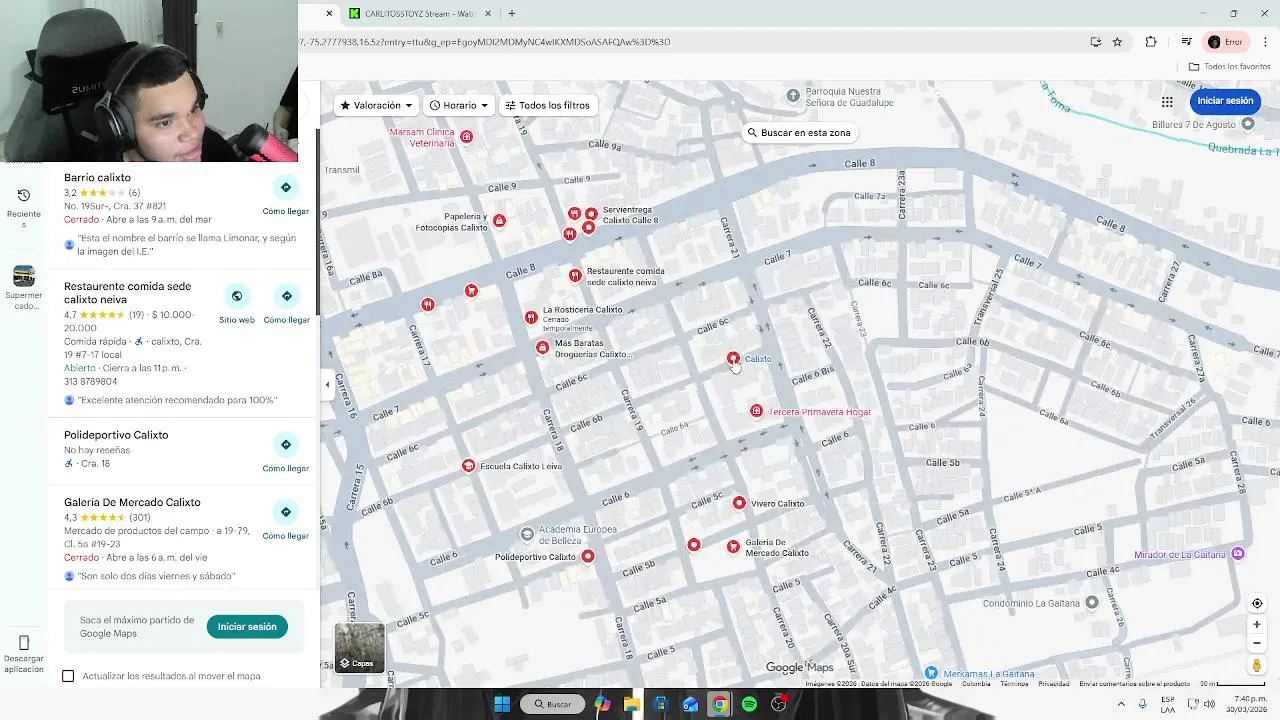The image size is (1280, 720).
Task: Select Parroquia Nuestra Señora de Guadalupe marker
Action: point(793,95)
